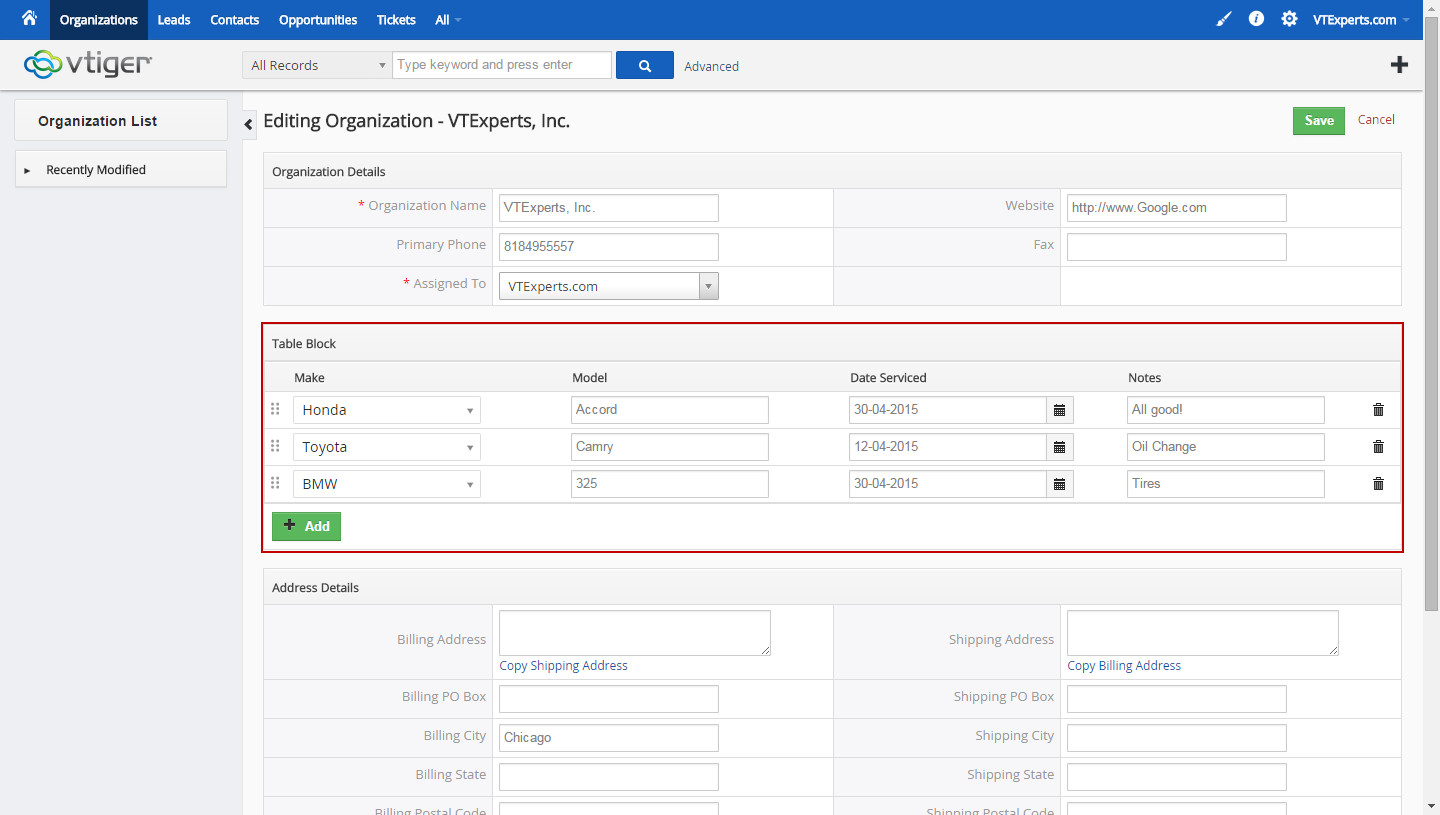Image resolution: width=1440 pixels, height=815 pixels.
Task: Open the VTExperts.com user menu
Action: pos(1361,20)
